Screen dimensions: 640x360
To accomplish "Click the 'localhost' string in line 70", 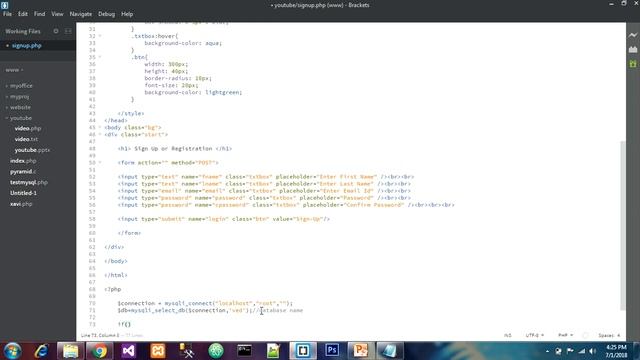I will [x=233, y=303].
